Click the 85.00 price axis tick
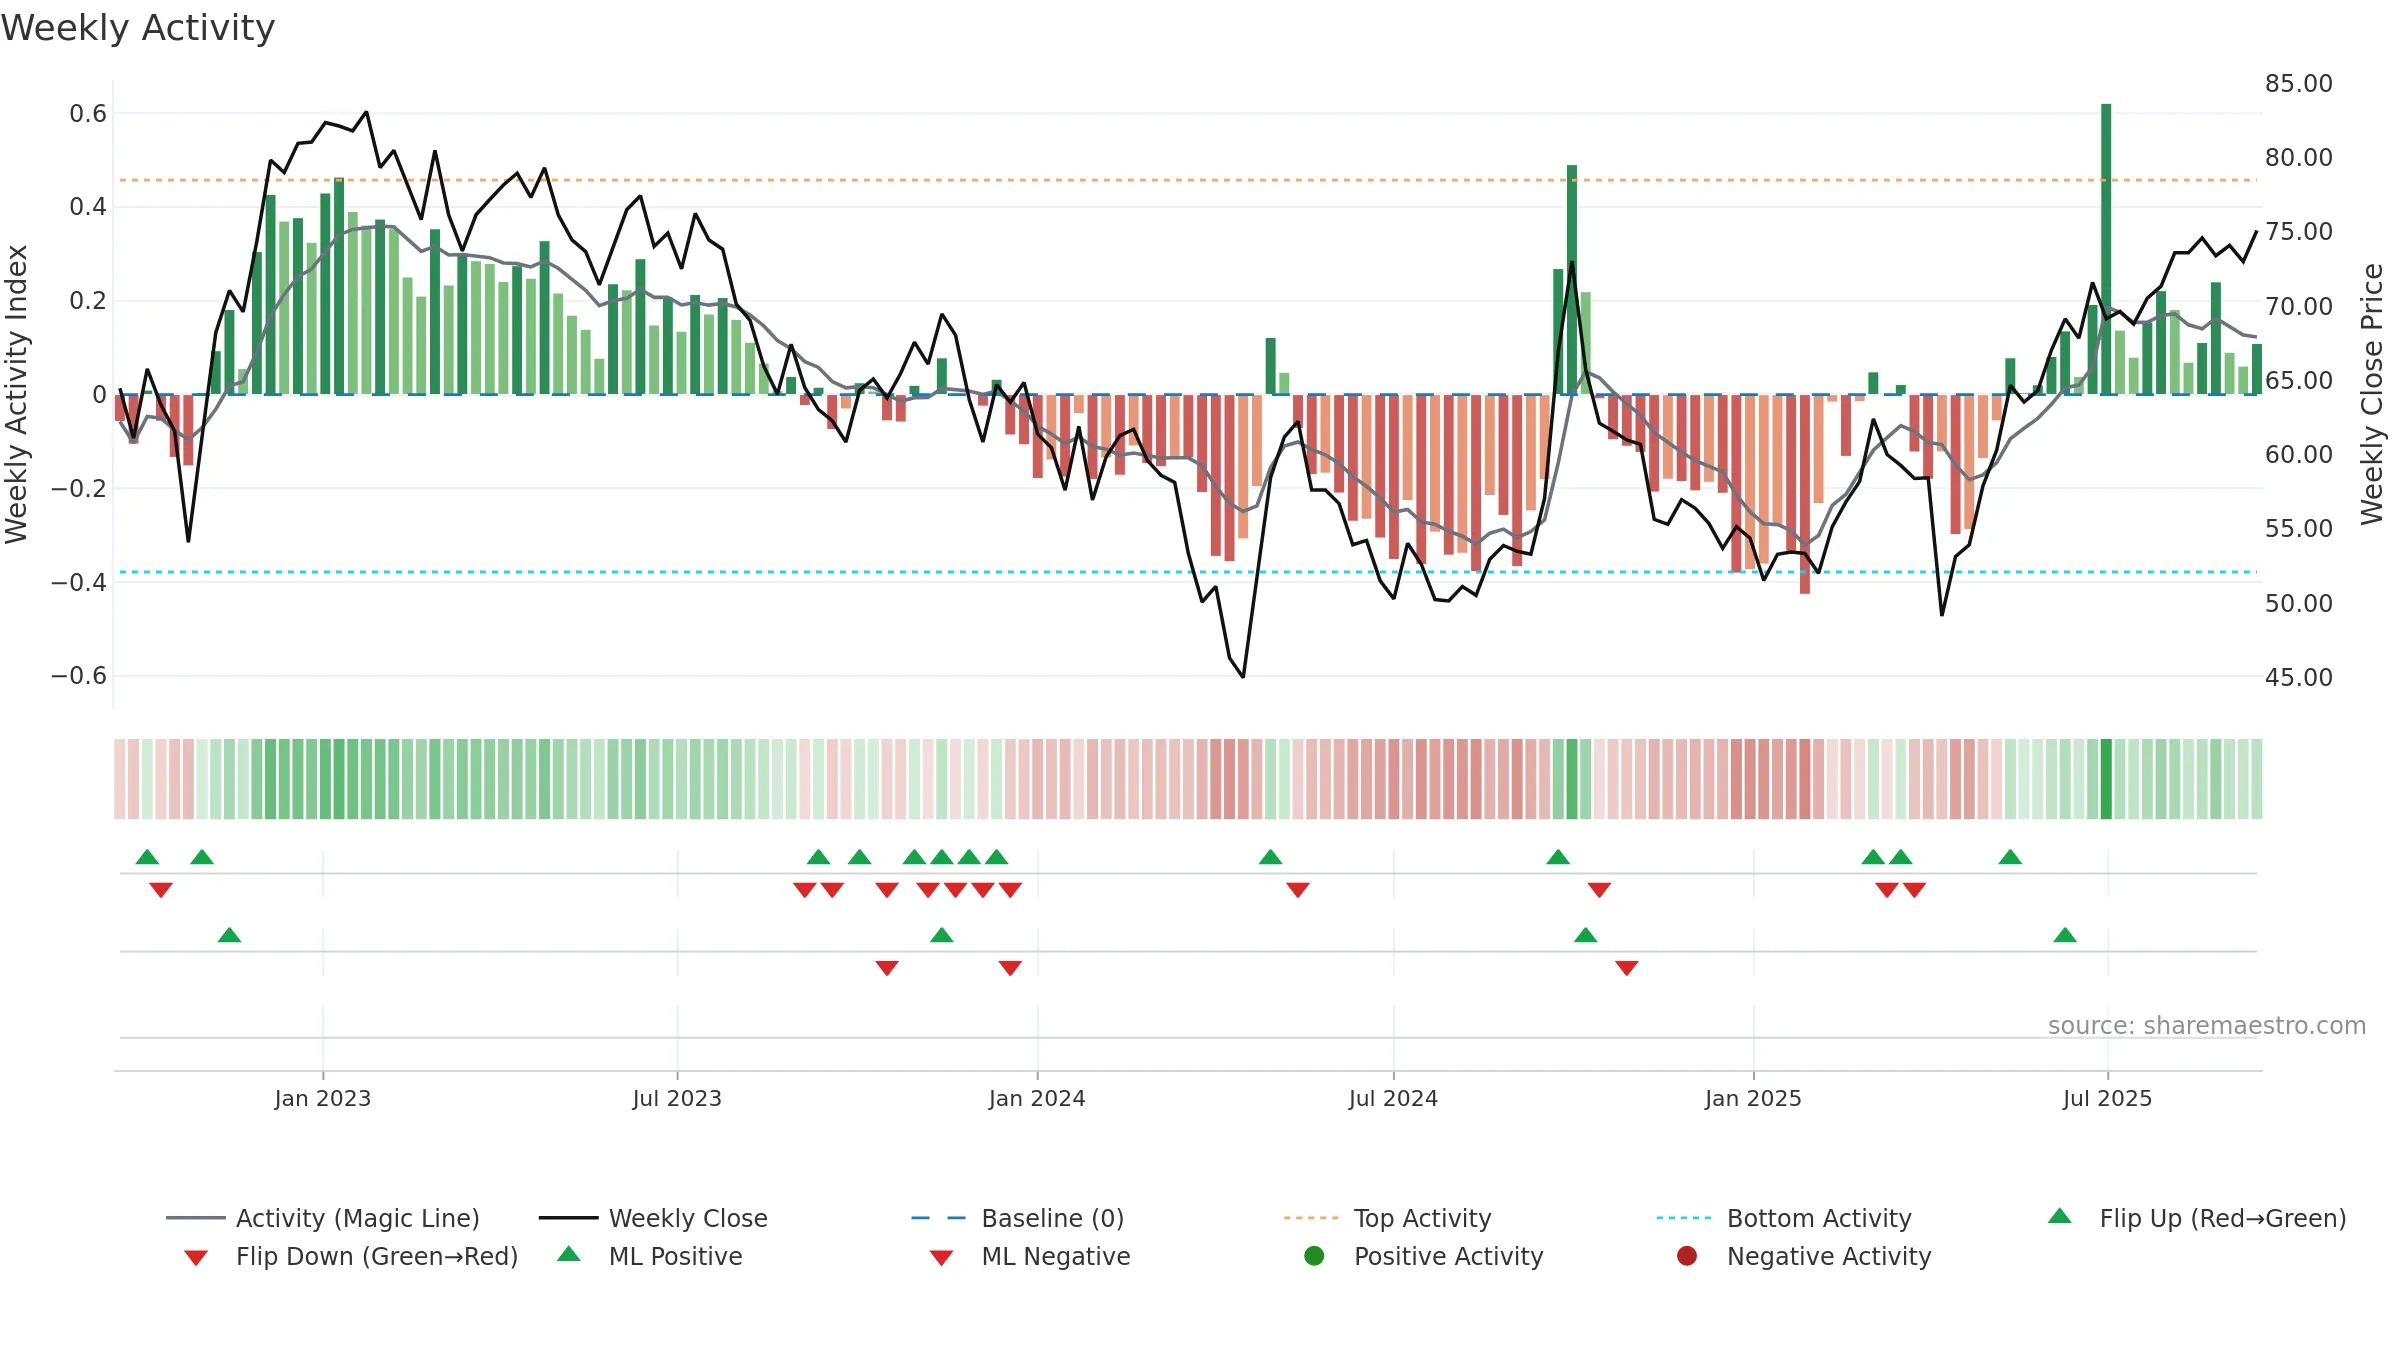The height and width of the screenshot is (1350, 2400). [2299, 83]
